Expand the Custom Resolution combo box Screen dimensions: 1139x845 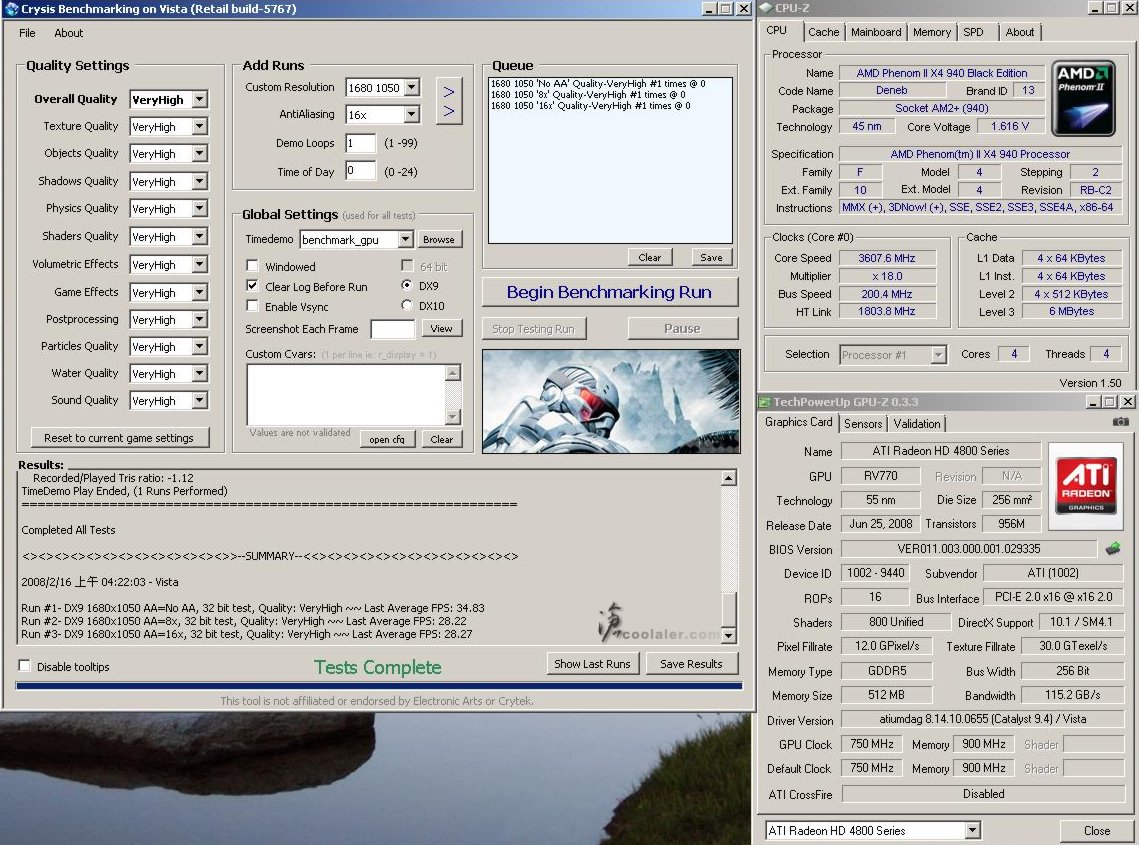pos(411,87)
